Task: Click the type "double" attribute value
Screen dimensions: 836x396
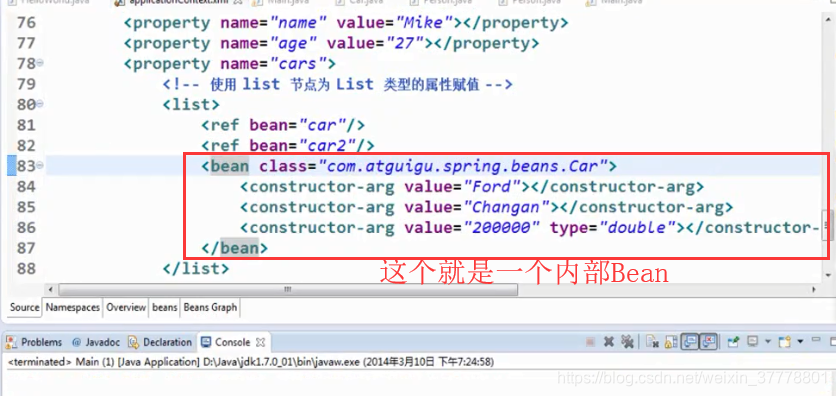Action: click(638, 228)
